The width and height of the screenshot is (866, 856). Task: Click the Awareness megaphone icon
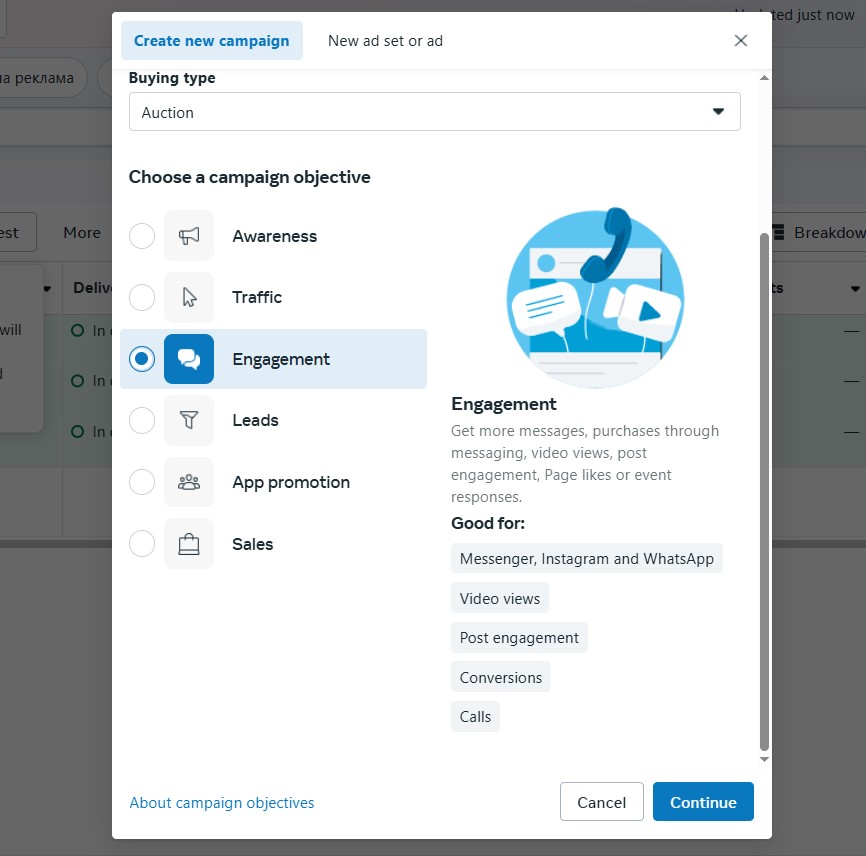coord(189,236)
